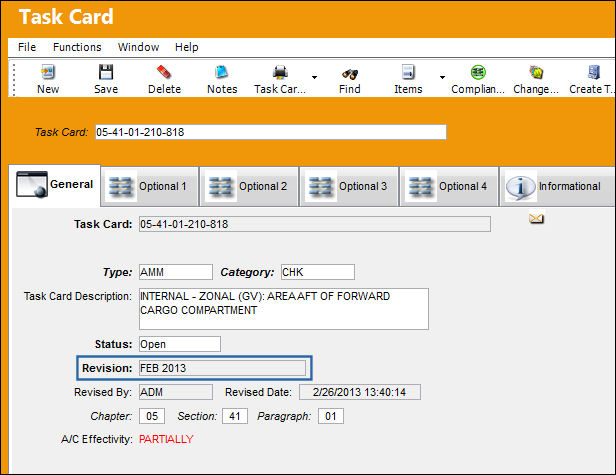Click the Revised Date field
The height and width of the screenshot is (475, 616).
coord(360,392)
